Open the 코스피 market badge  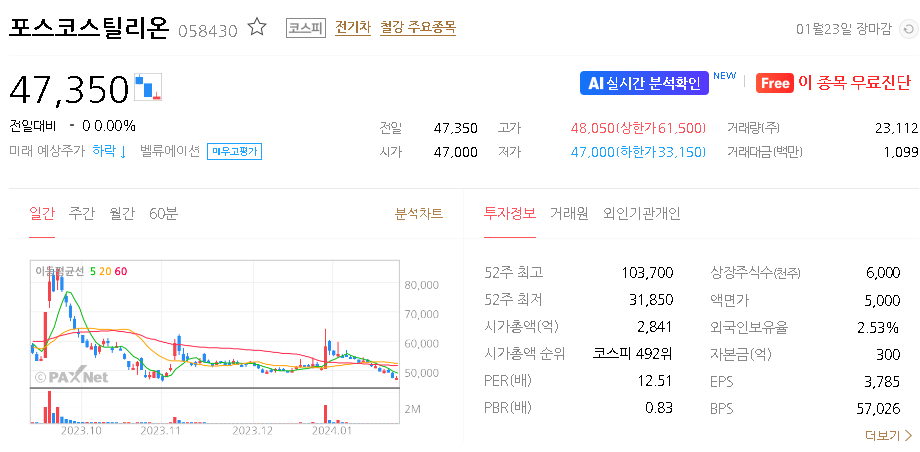tap(306, 28)
